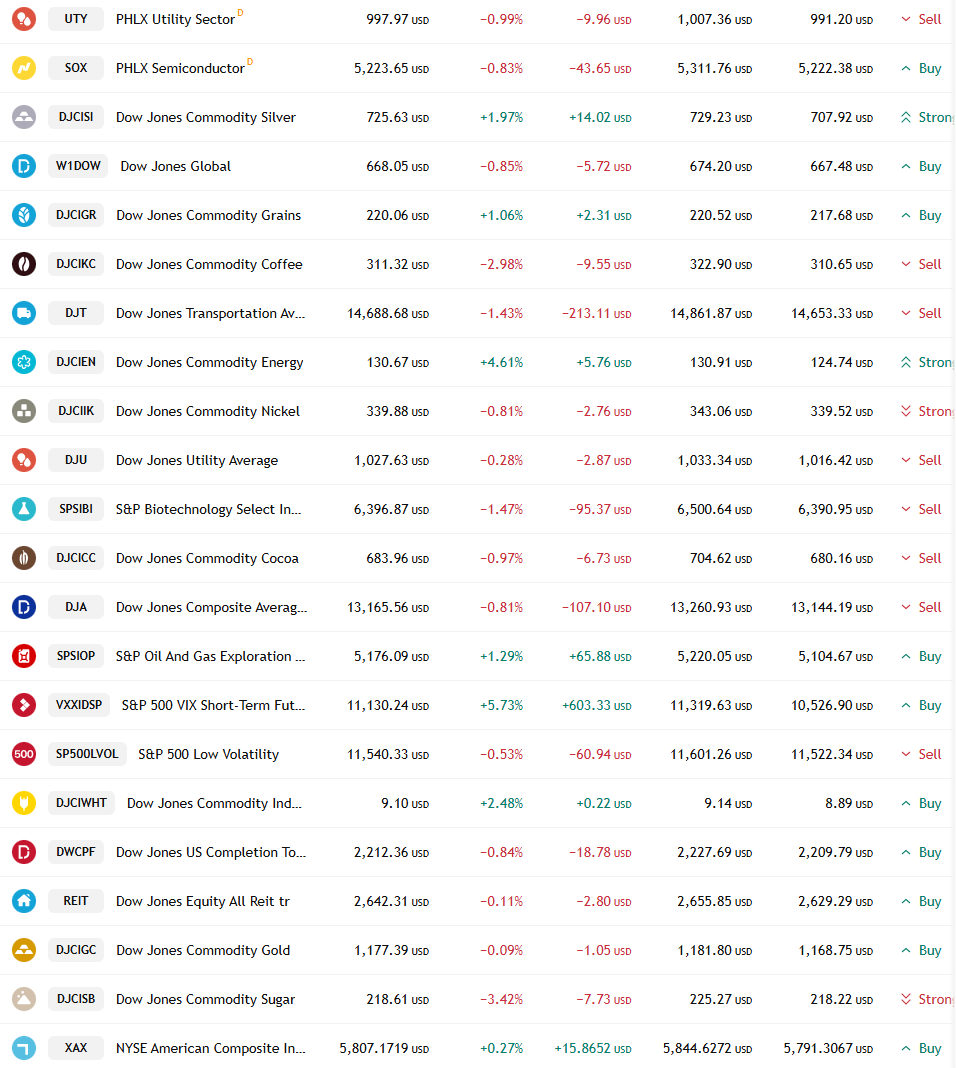
Task: Click the 14,861.87 USD high value
Action: point(712,314)
